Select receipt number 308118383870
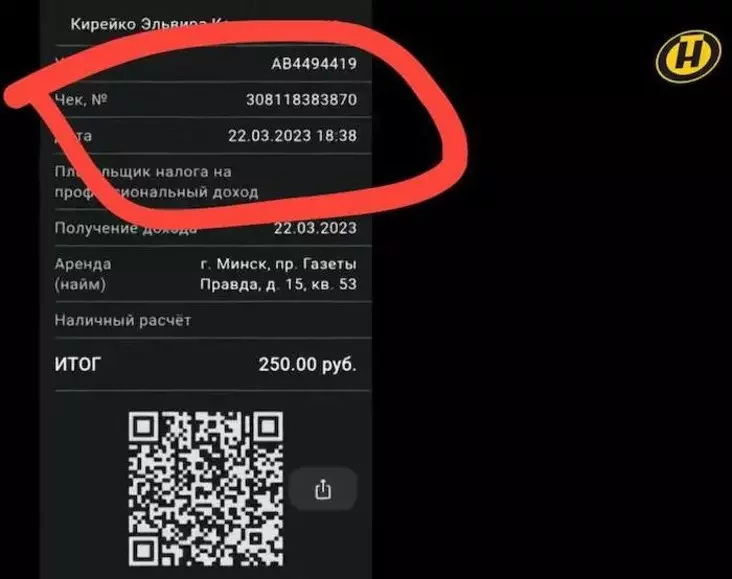732x579 pixels. [x=301, y=99]
